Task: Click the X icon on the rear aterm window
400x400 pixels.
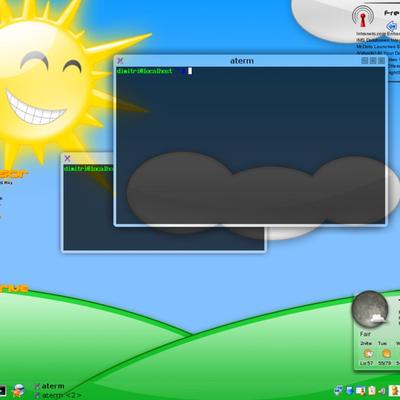Action: 67,158
